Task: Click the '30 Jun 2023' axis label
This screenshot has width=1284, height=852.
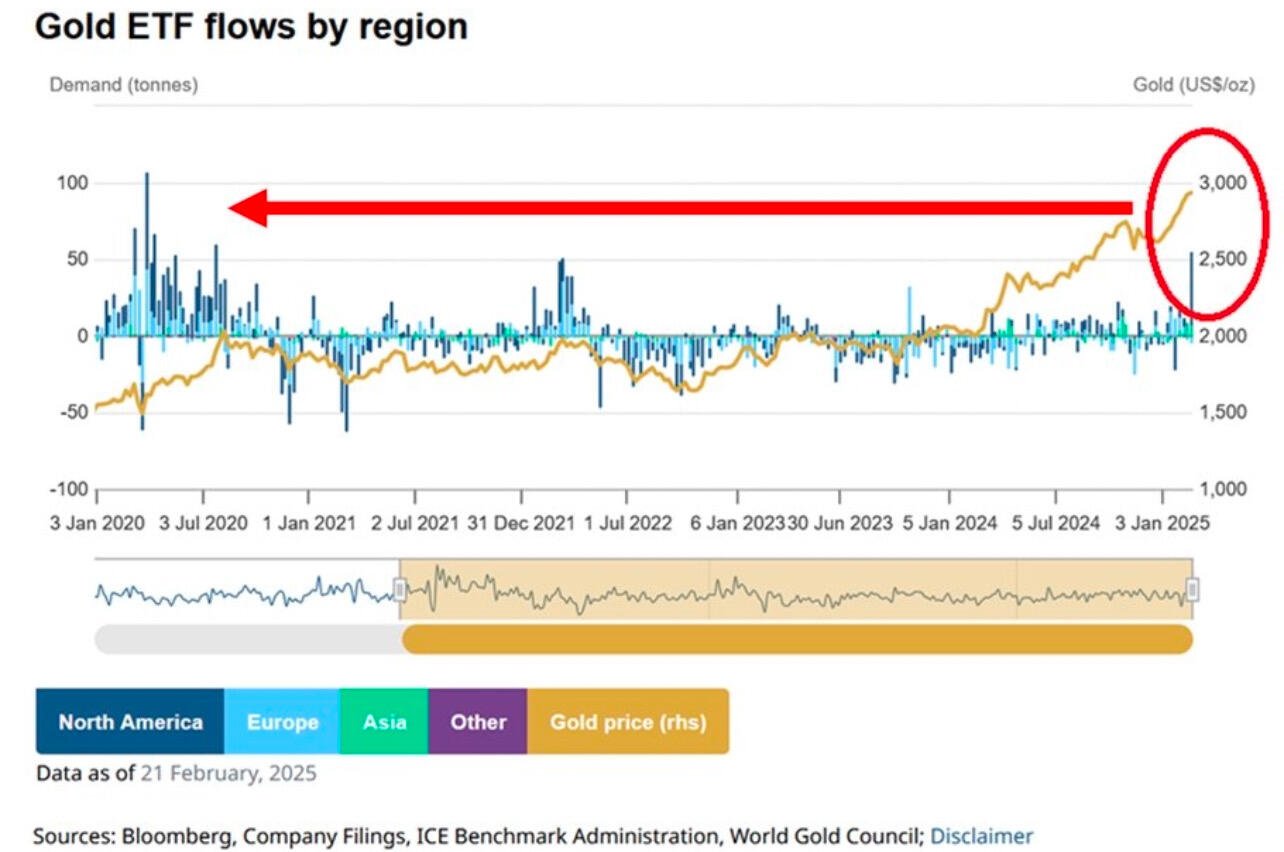Action: [838, 523]
